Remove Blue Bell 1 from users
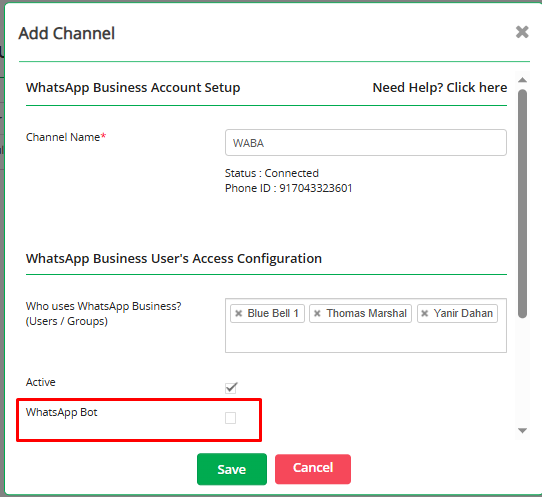The height and width of the screenshot is (497, 542). 239,313
